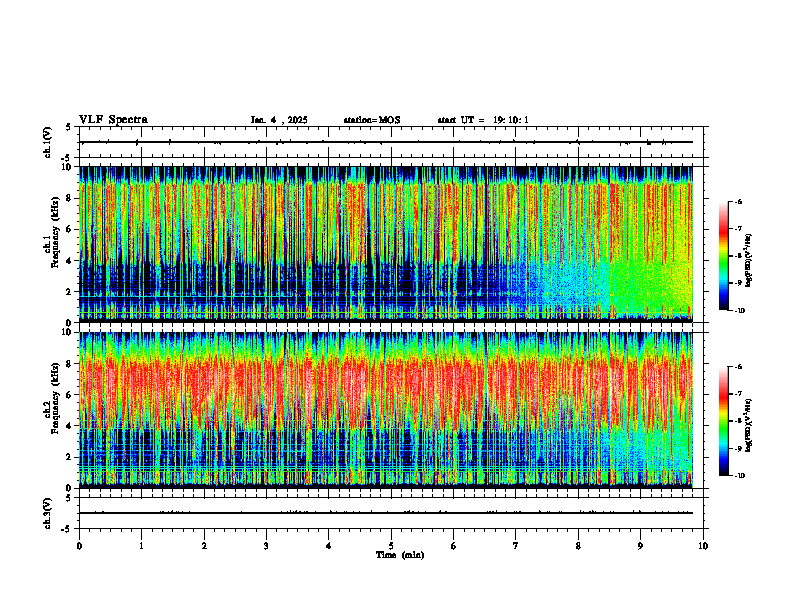Click the ch.1 voltage waveform trace

(386, 142)
